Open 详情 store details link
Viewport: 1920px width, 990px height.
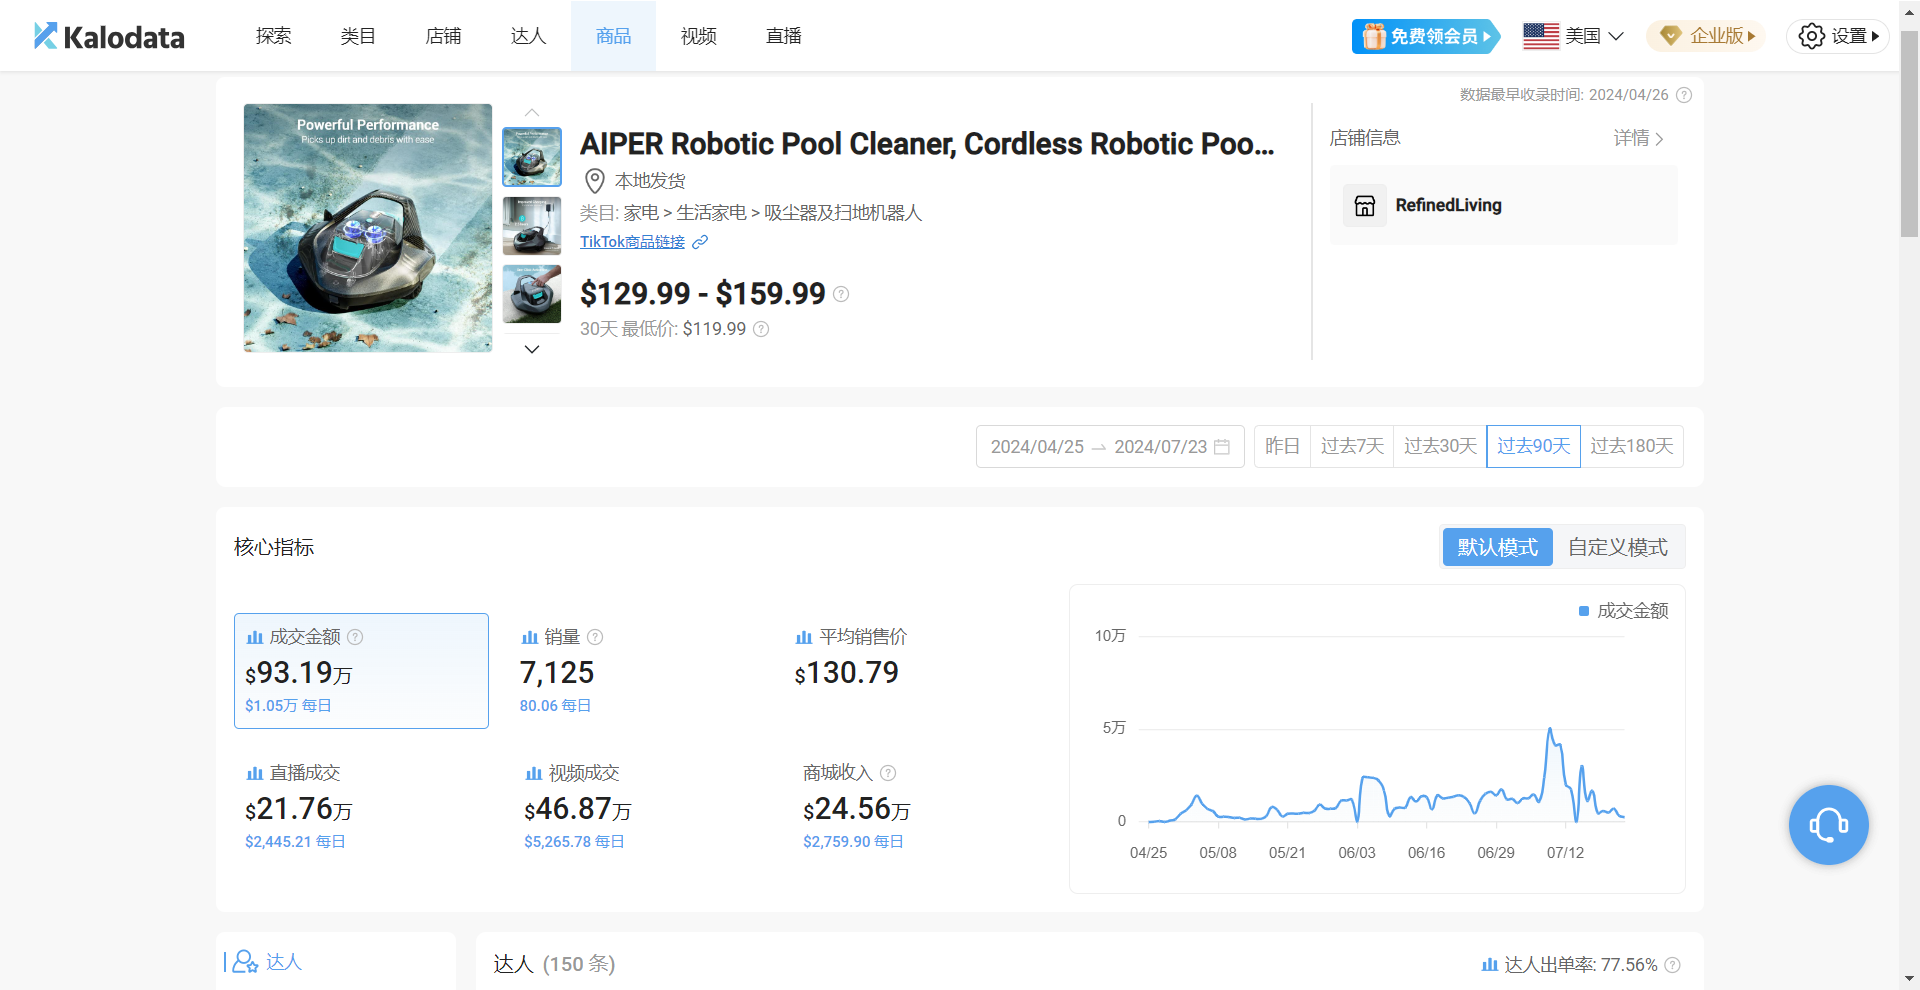click(1638, 138)
